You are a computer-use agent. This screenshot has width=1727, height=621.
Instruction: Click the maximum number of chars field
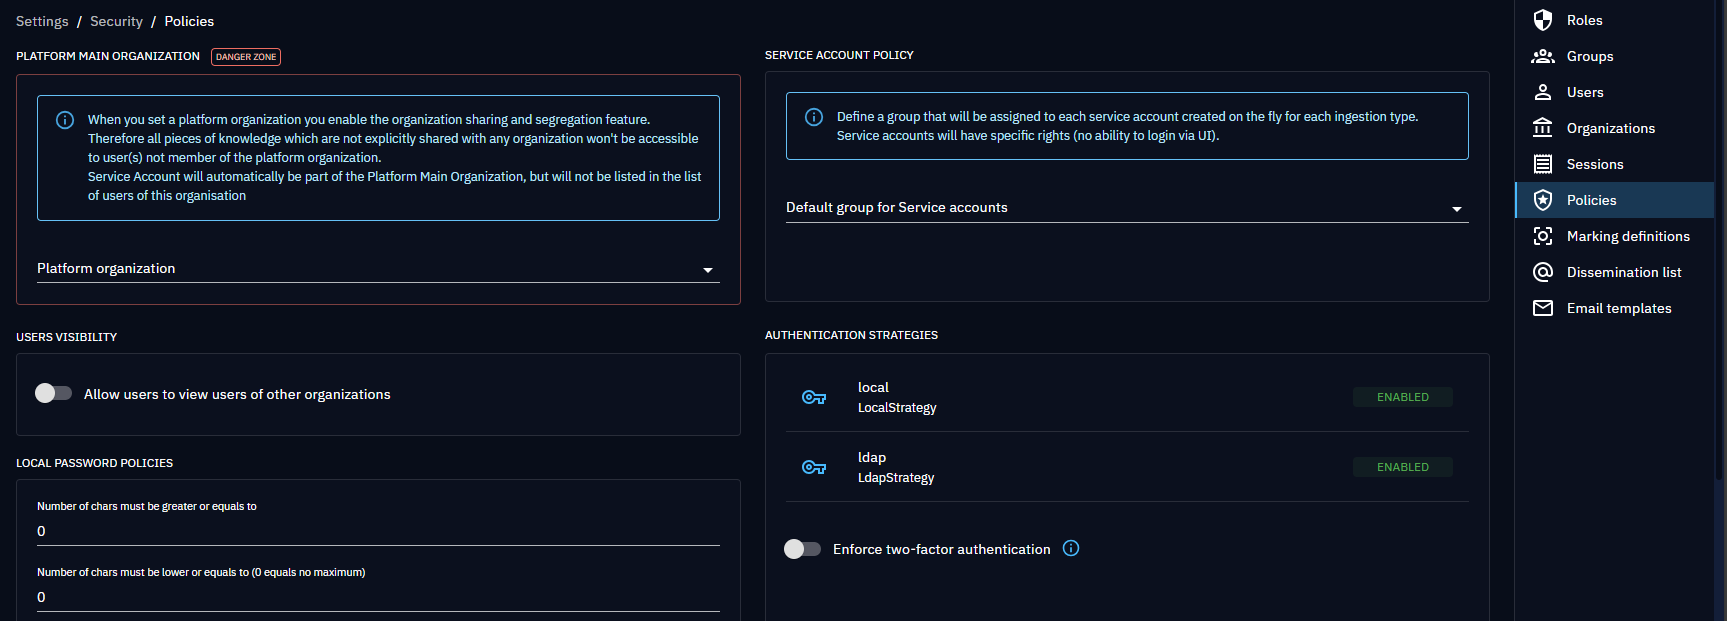378,597
